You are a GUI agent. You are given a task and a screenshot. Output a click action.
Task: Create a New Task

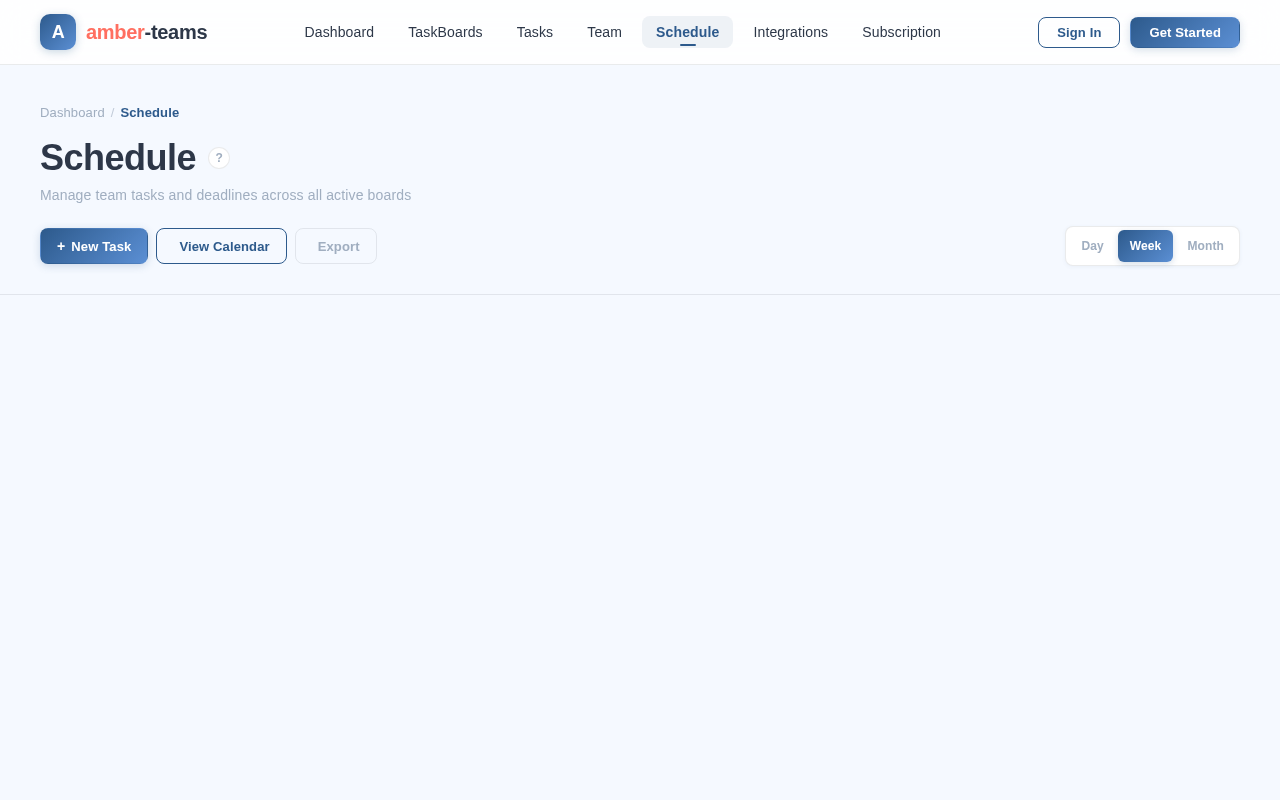[94, 246]
